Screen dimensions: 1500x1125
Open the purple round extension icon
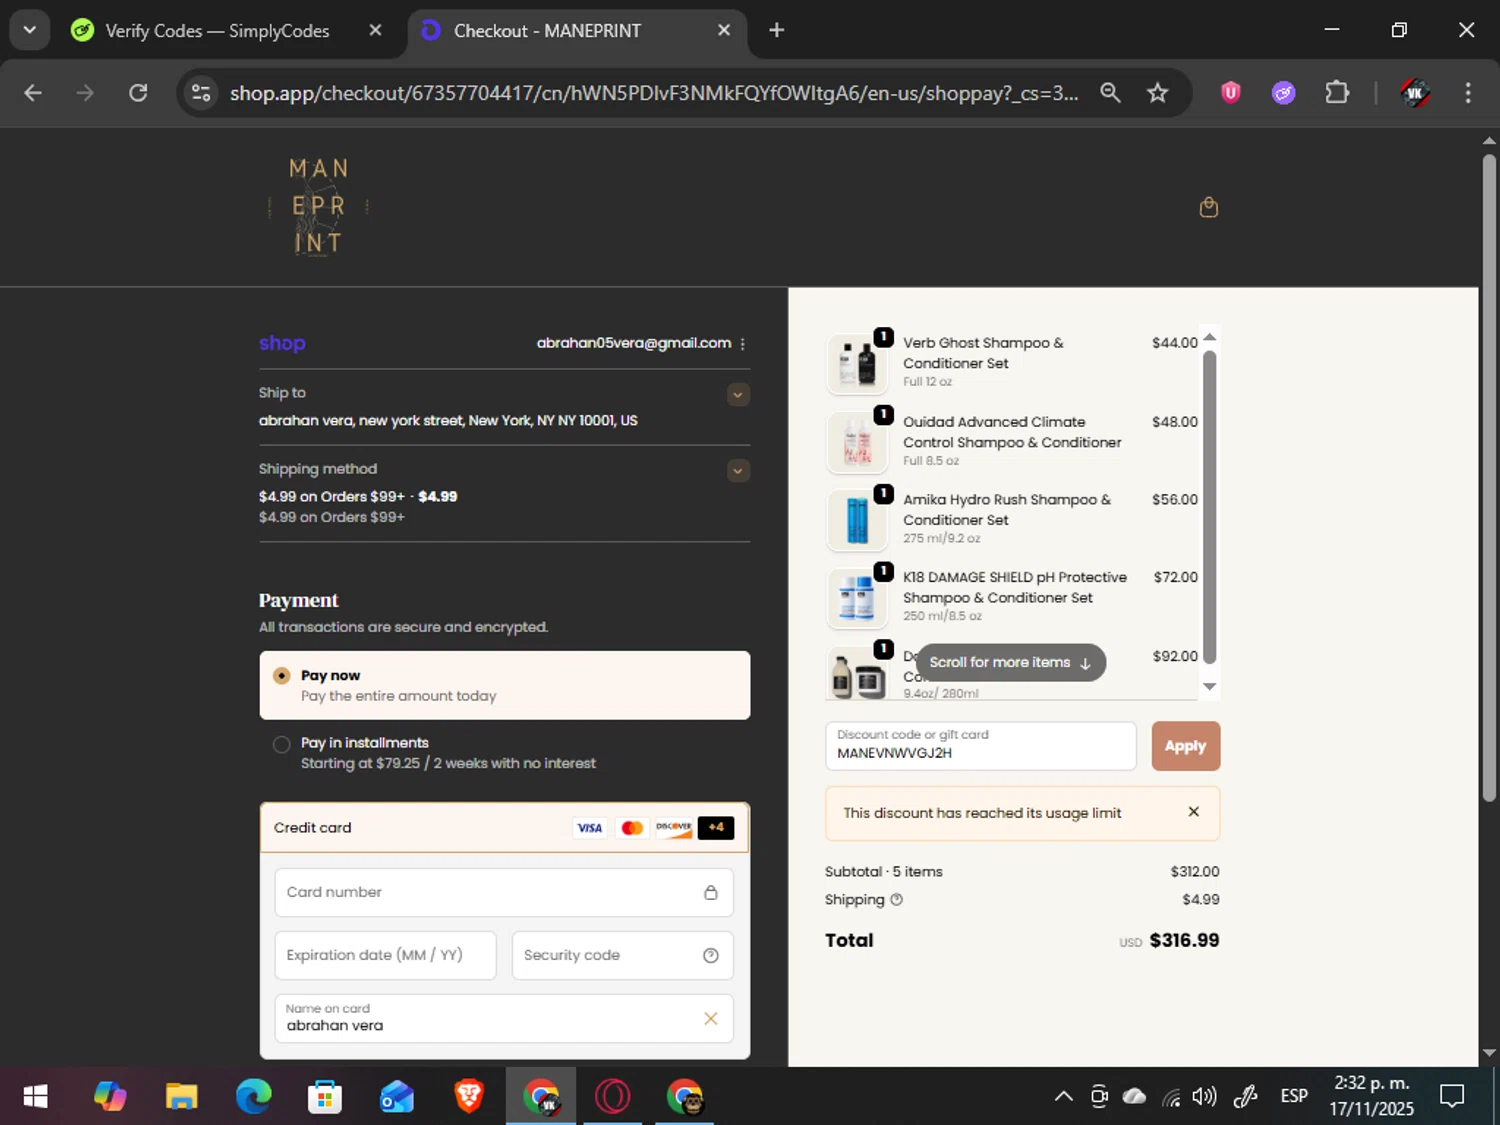point(1284,93)
